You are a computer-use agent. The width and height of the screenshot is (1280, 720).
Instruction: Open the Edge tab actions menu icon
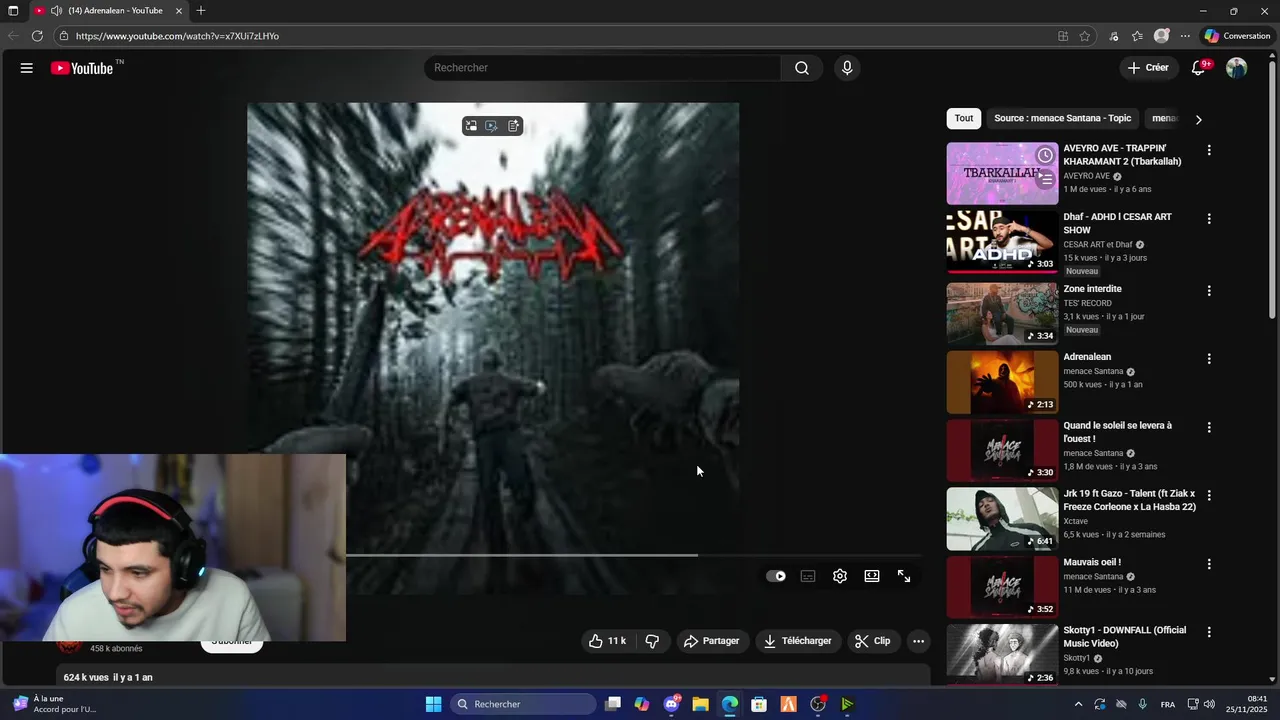13,11
